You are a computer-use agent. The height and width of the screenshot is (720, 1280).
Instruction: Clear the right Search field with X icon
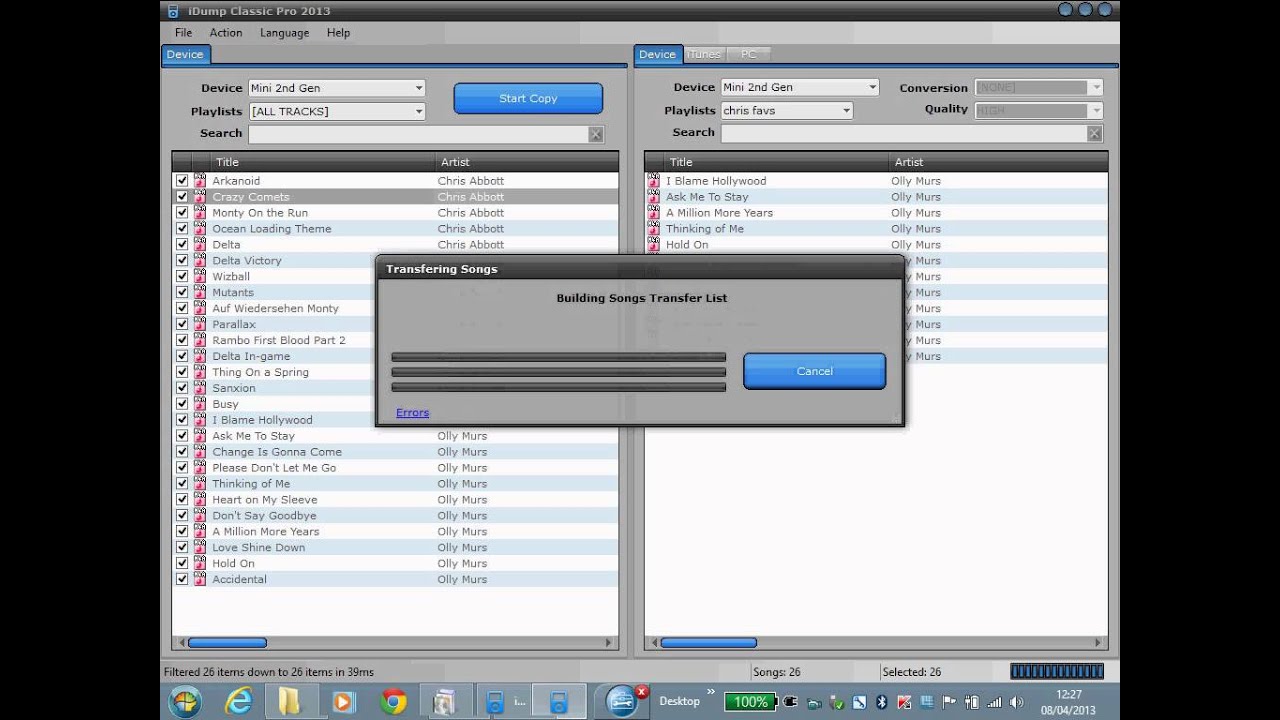(1094, 133)
